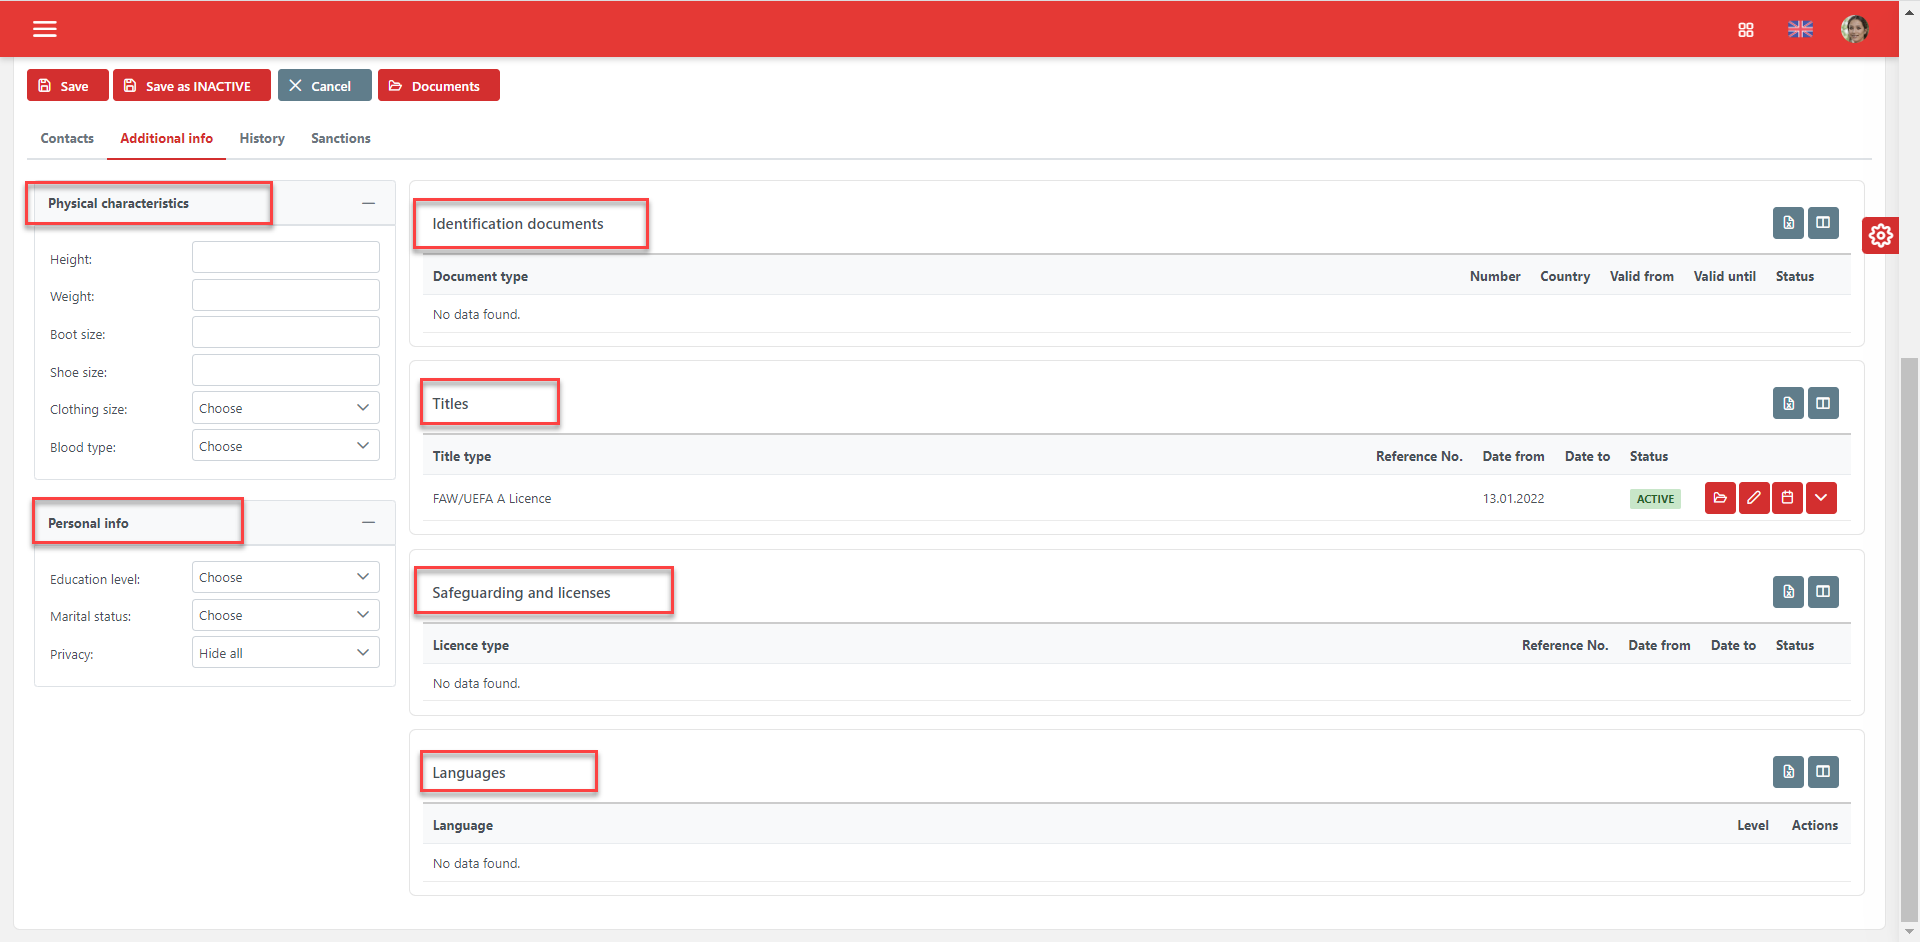Switch to the Sanctions tab

pyautogui.click(x=340, y=139)
